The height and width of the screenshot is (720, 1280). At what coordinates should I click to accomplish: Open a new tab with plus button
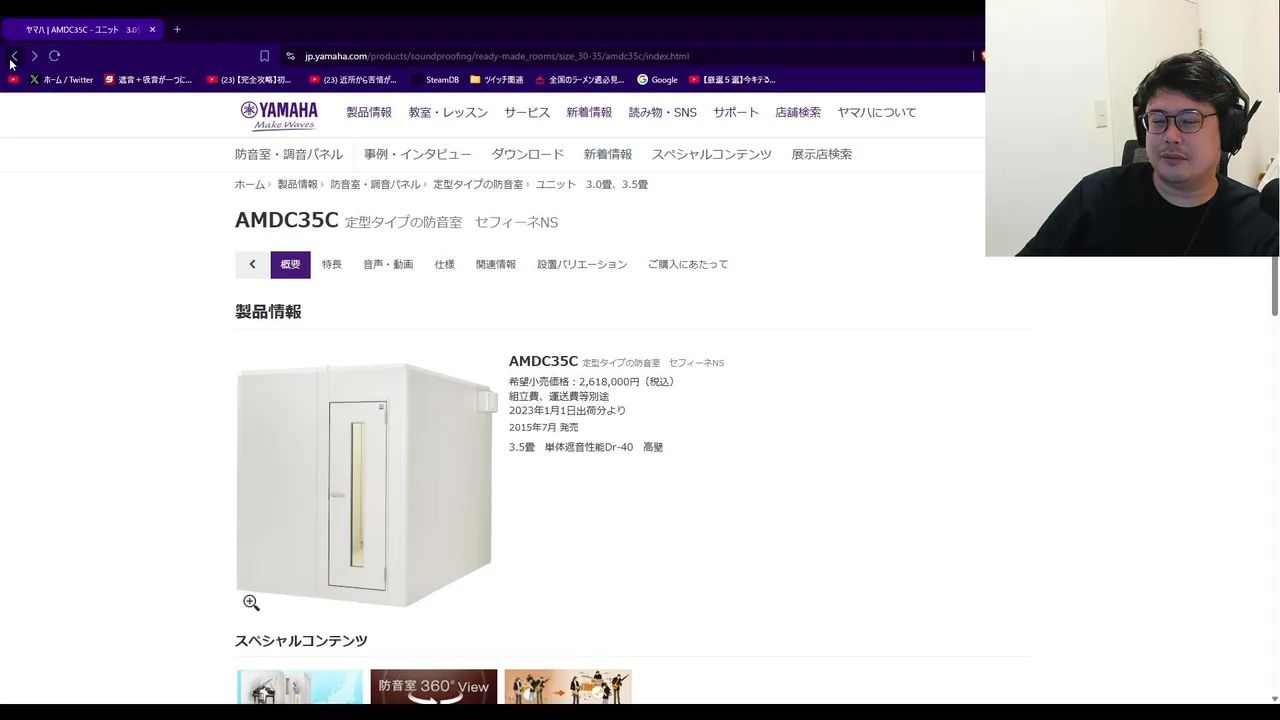pos(177,30)
